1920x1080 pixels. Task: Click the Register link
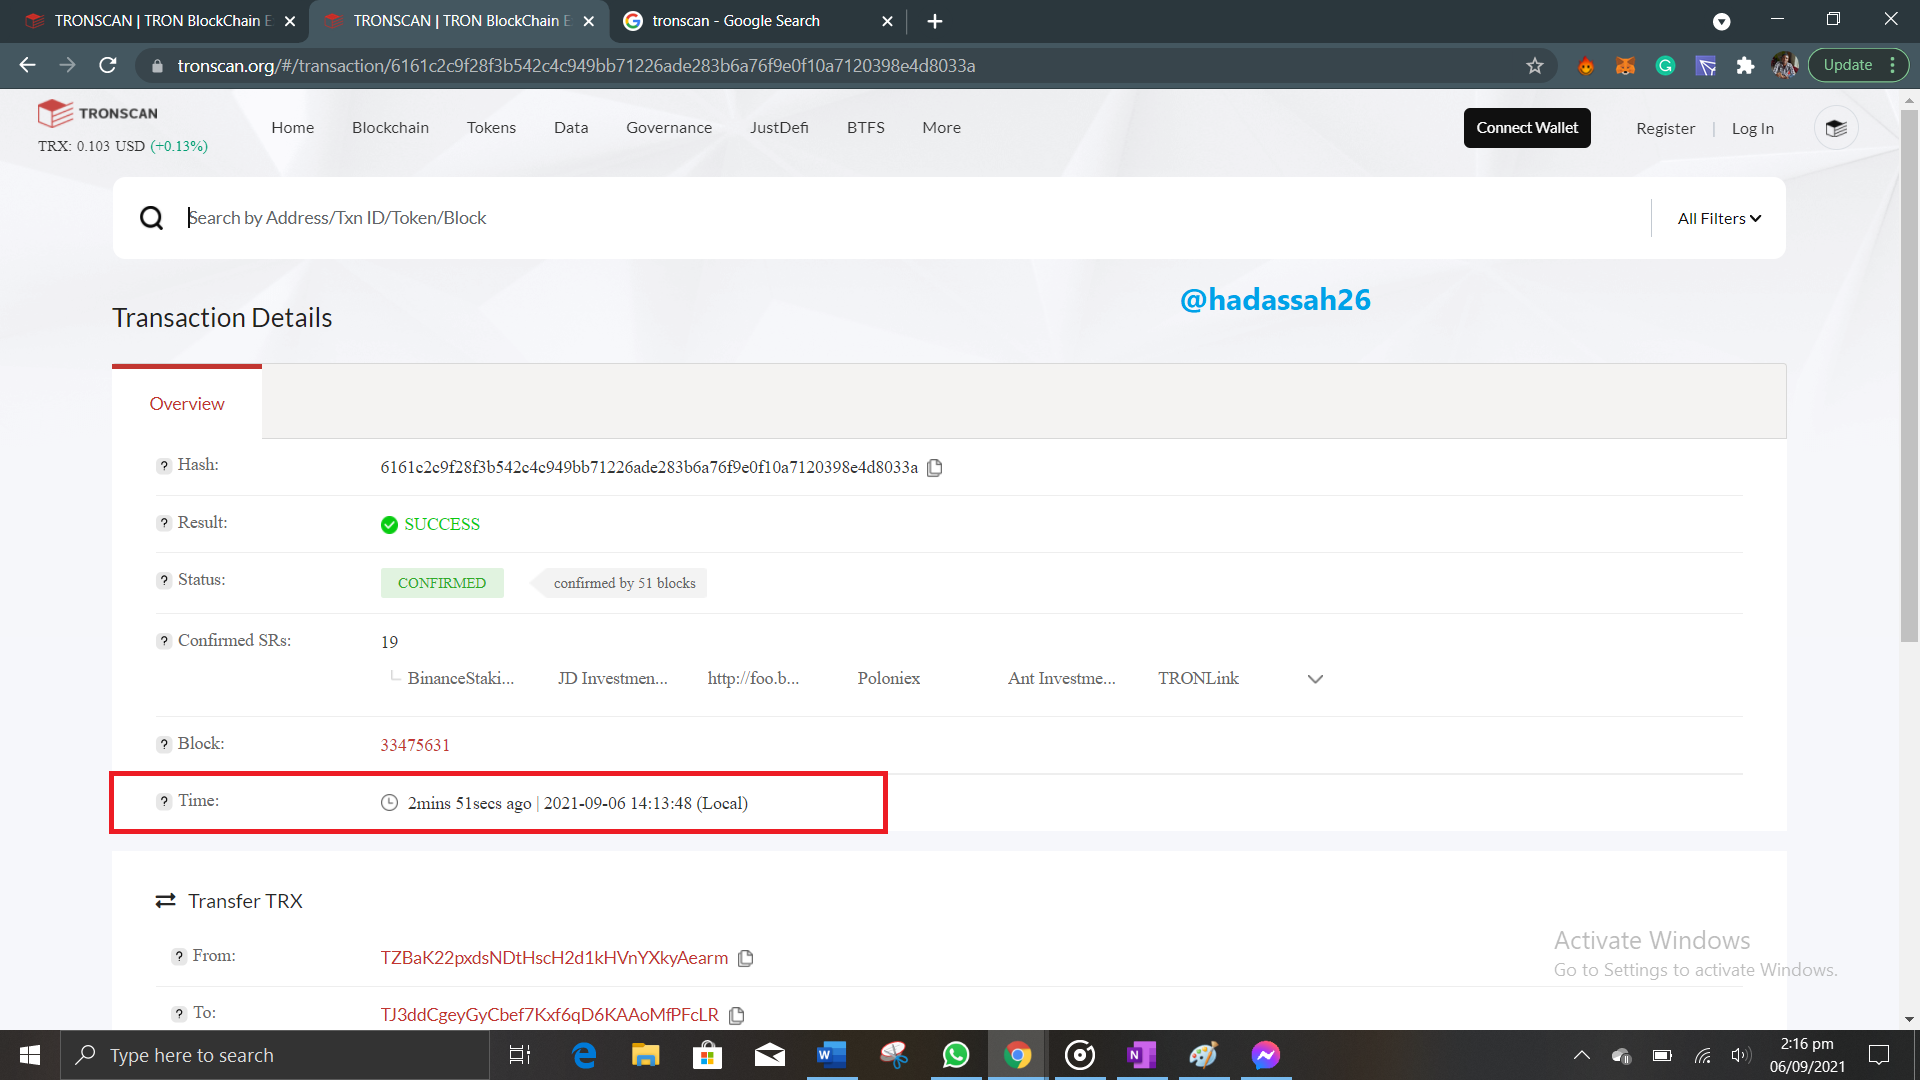click(x=1665, y=129)
